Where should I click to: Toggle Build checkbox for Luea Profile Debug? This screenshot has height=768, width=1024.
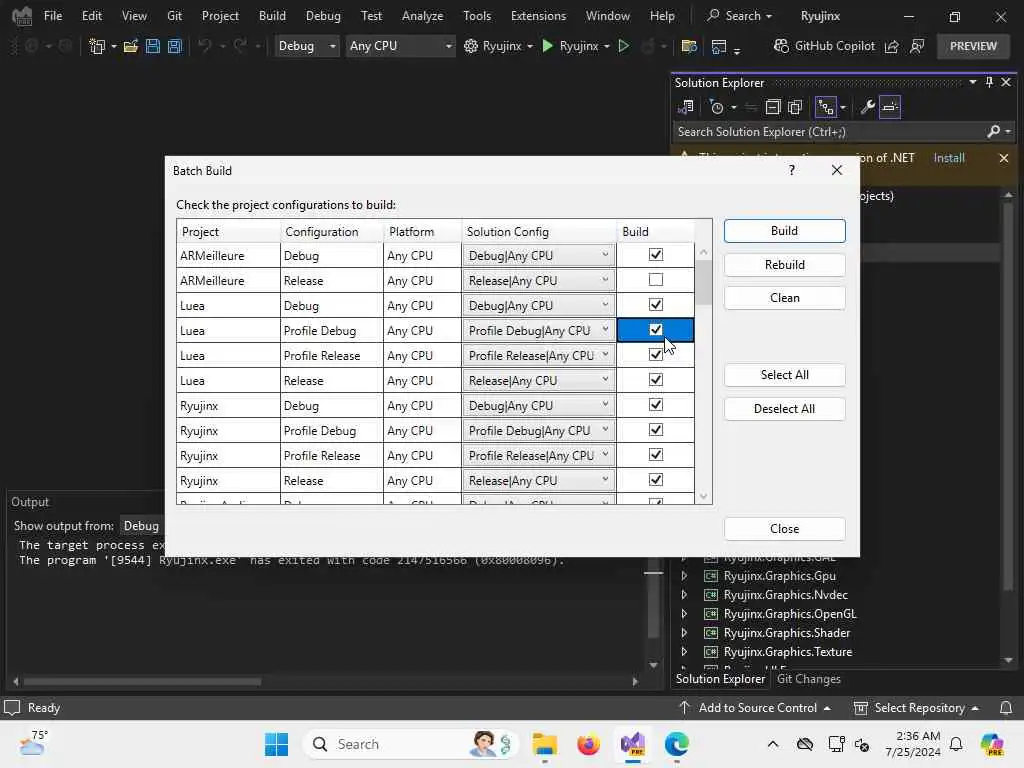pyautogui.click(x=656, y=330)
